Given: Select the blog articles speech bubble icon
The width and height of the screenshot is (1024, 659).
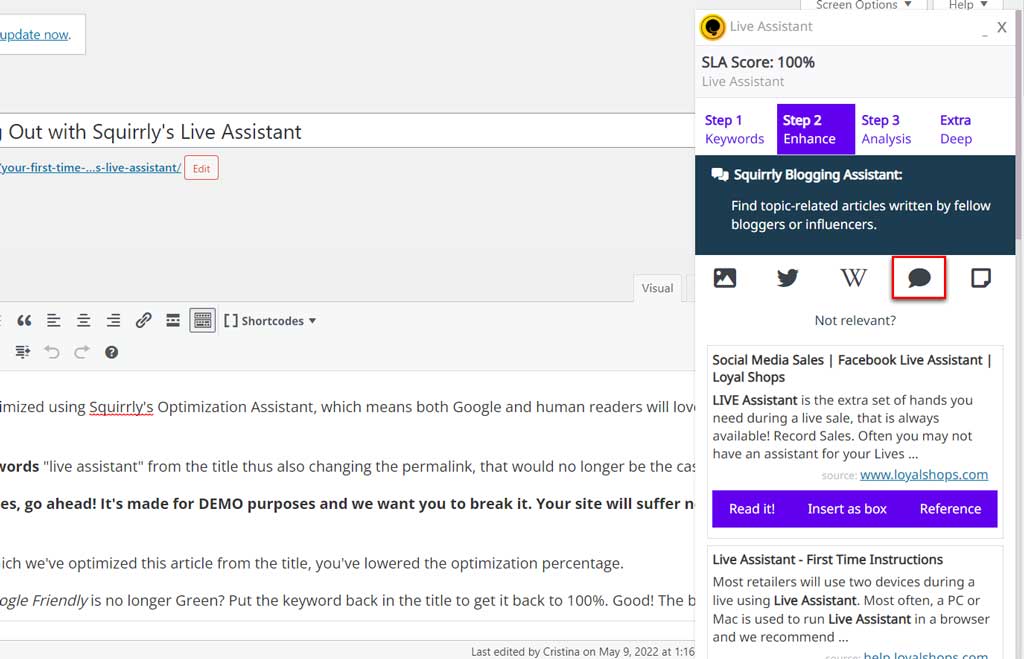Looking at the screenshot, I should click(x=918, y=278).
